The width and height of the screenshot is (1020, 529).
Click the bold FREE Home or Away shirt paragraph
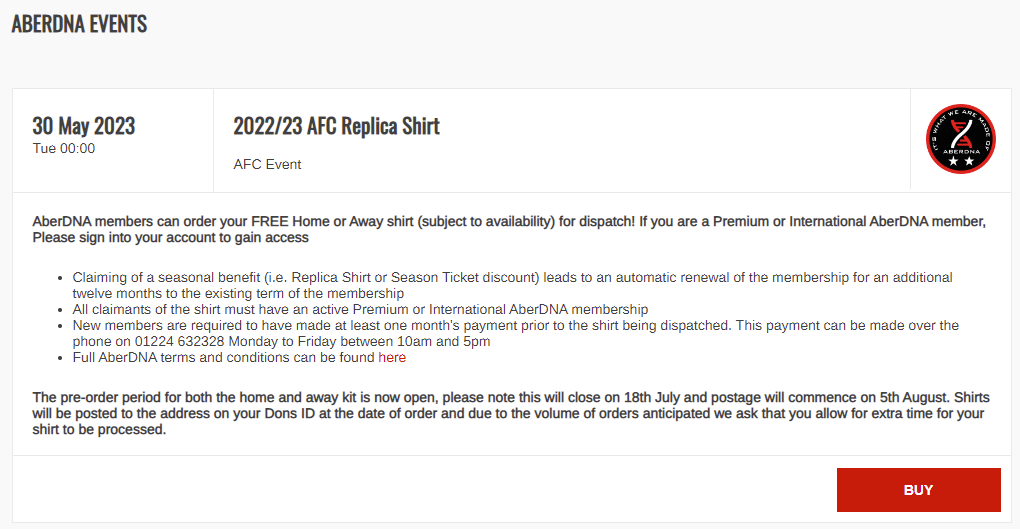[509, 230]
